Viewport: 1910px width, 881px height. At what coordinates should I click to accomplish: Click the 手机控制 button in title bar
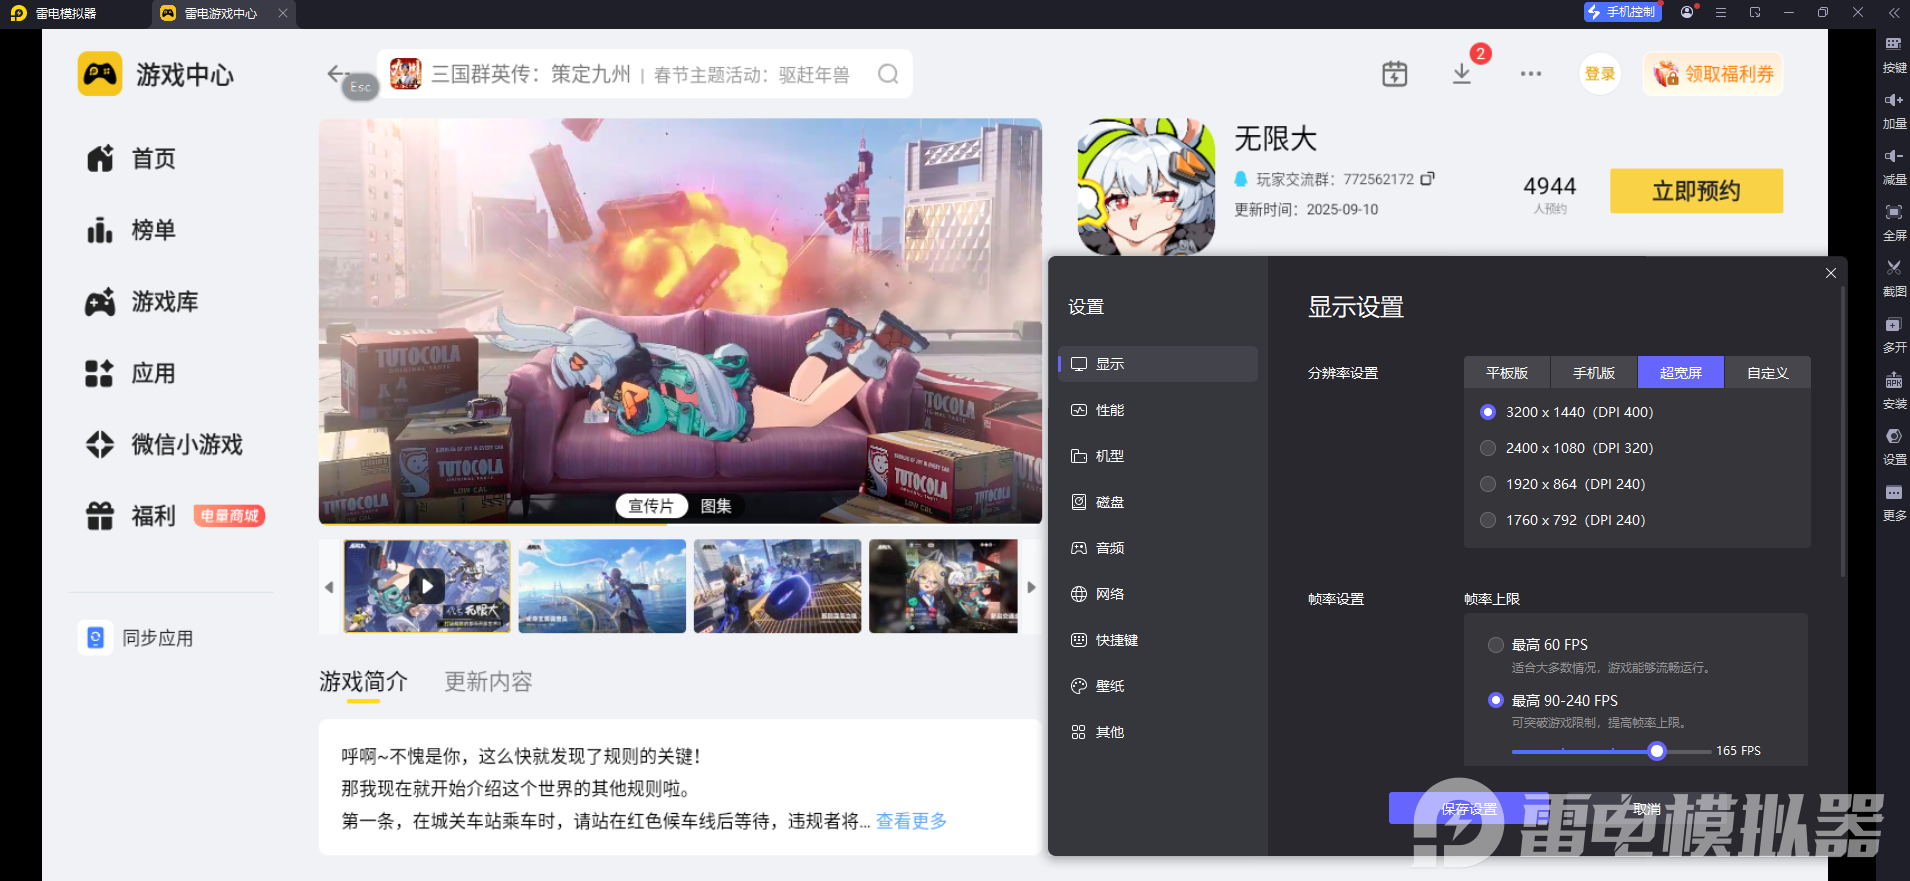point(1622,12)
